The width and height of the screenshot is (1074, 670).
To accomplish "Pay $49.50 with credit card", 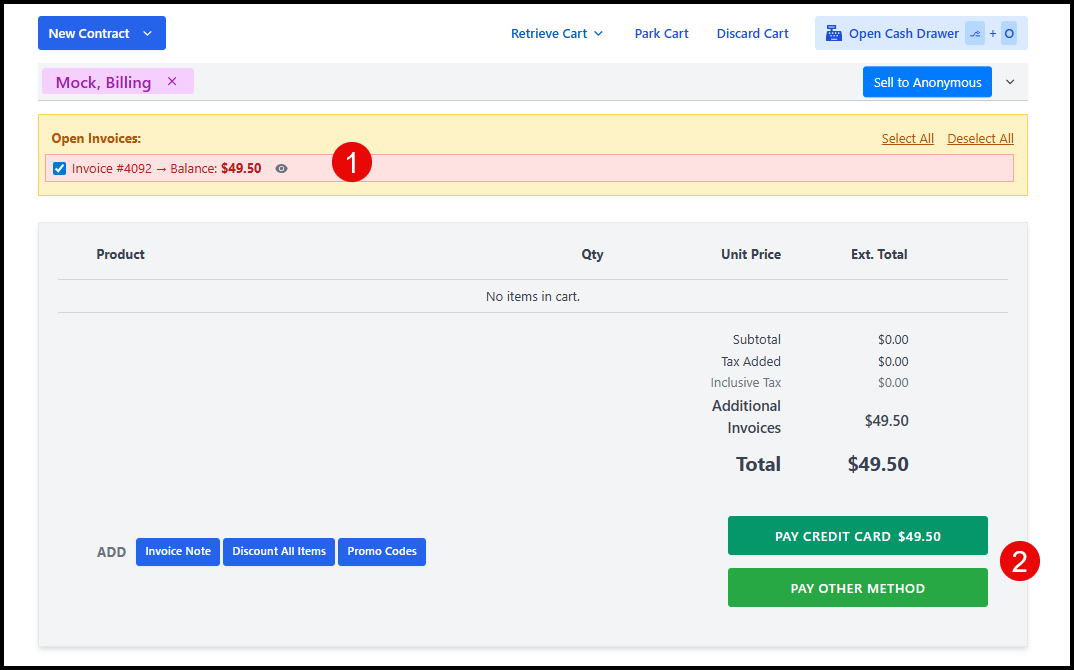I will coord(857,536).
